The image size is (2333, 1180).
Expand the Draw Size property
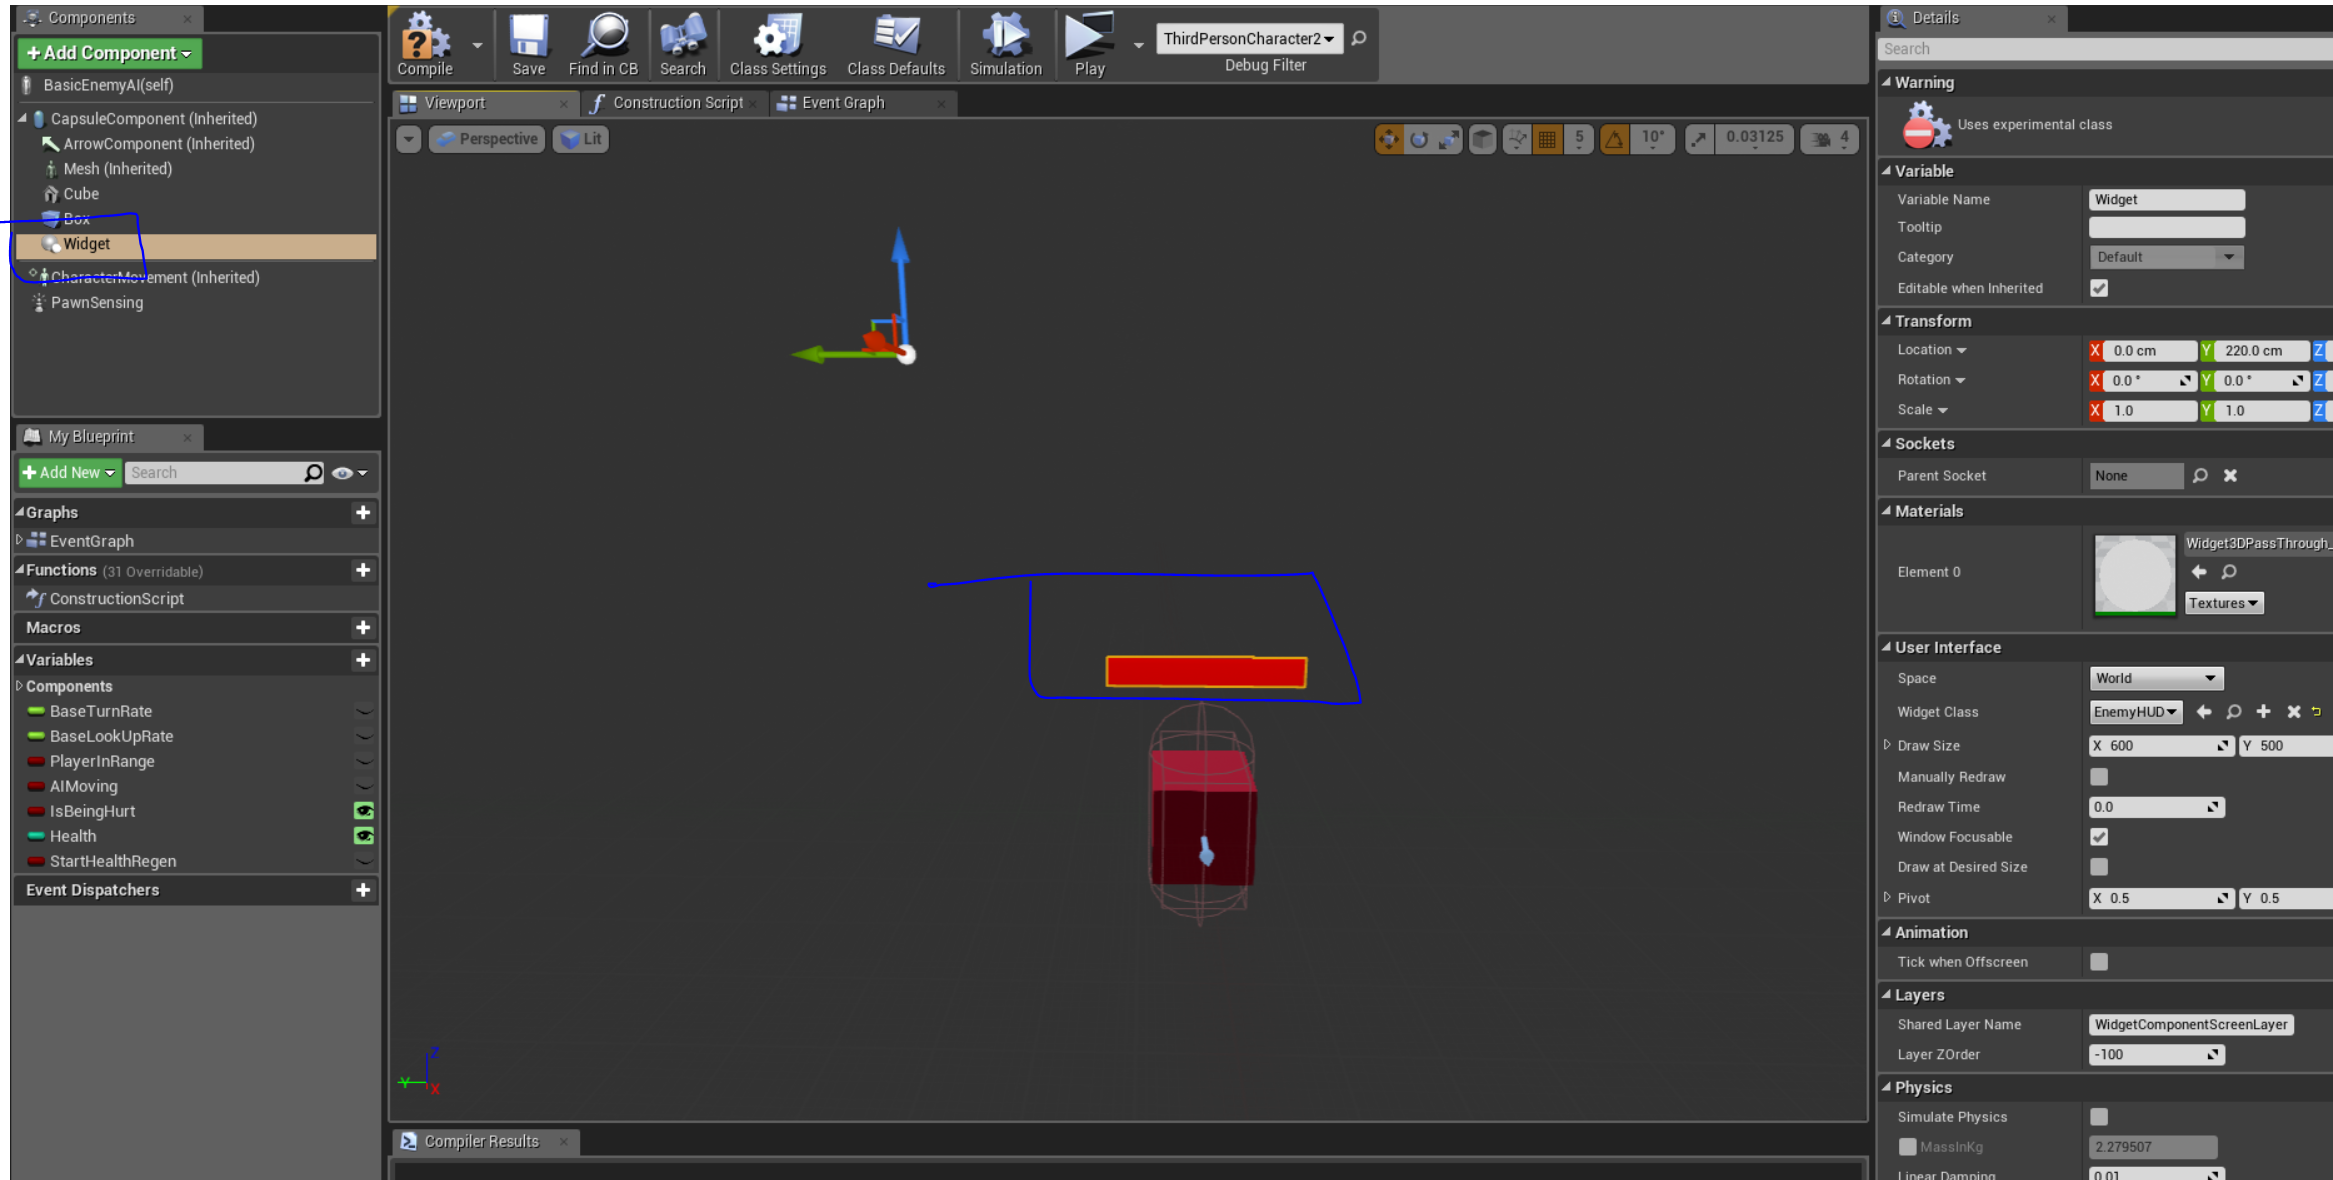coord(1887,745)
